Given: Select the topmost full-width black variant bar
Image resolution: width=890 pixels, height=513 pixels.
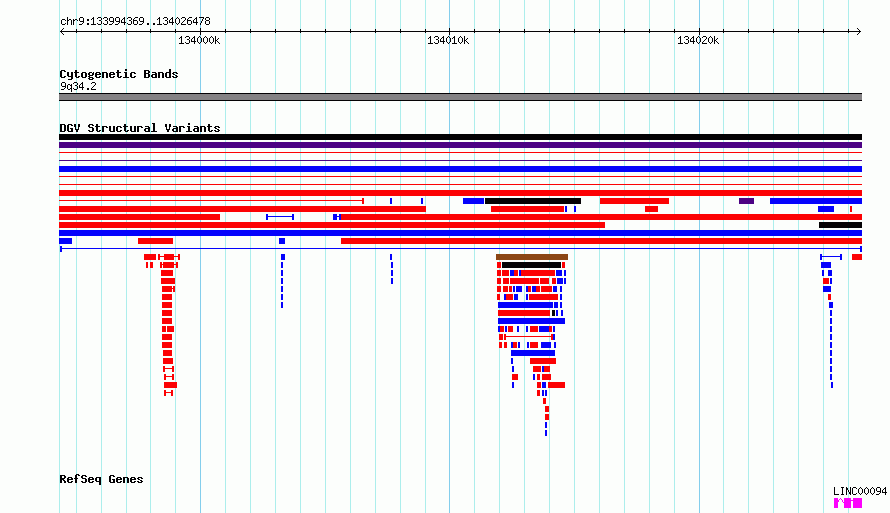Looking at the screenshot, I should click(460, 137).
